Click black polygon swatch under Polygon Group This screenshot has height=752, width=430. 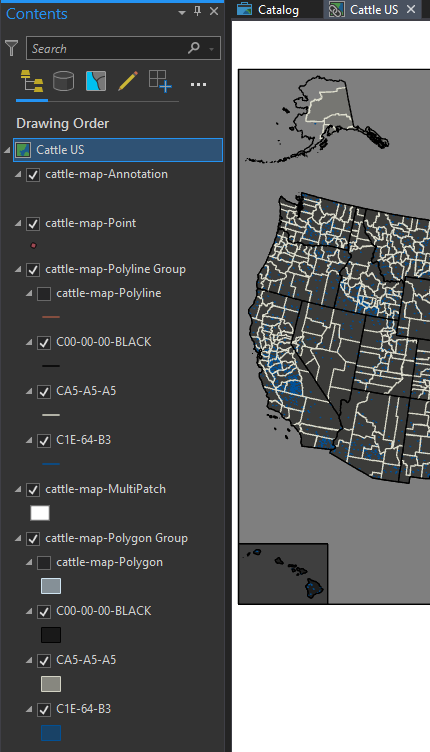pos(51,635)
